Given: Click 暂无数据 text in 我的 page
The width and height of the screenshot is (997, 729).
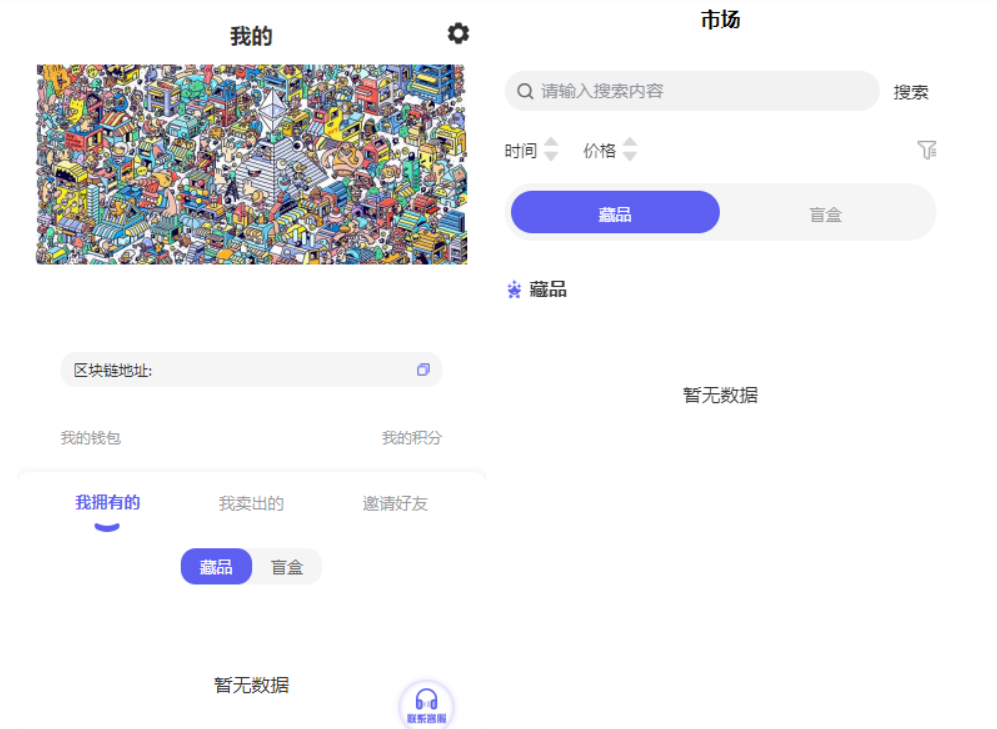Looking at the screenshot, I should 251,685.
